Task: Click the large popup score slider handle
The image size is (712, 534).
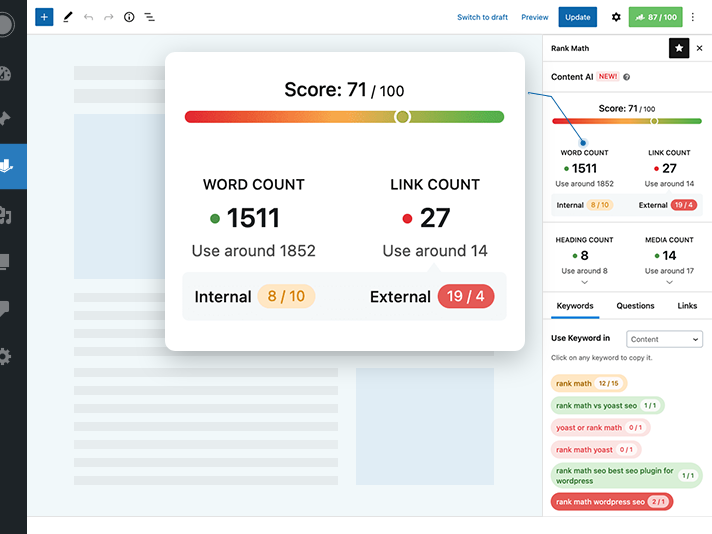Action: (402, 117)
